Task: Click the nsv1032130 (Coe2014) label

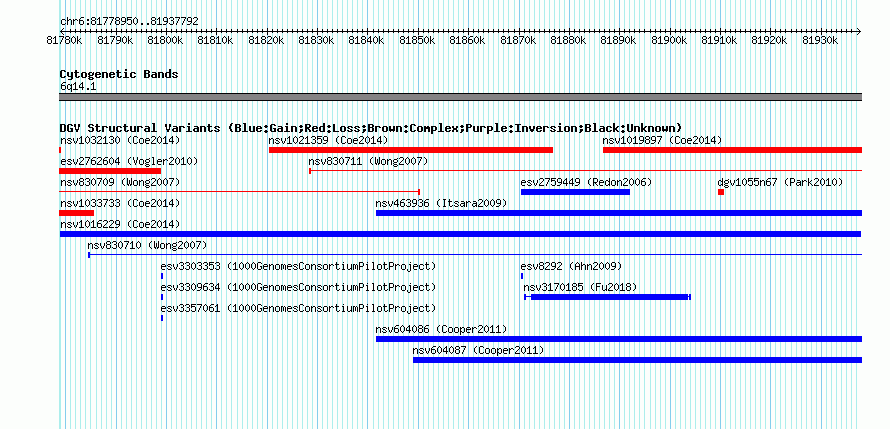Action: [x=120, y=140]
